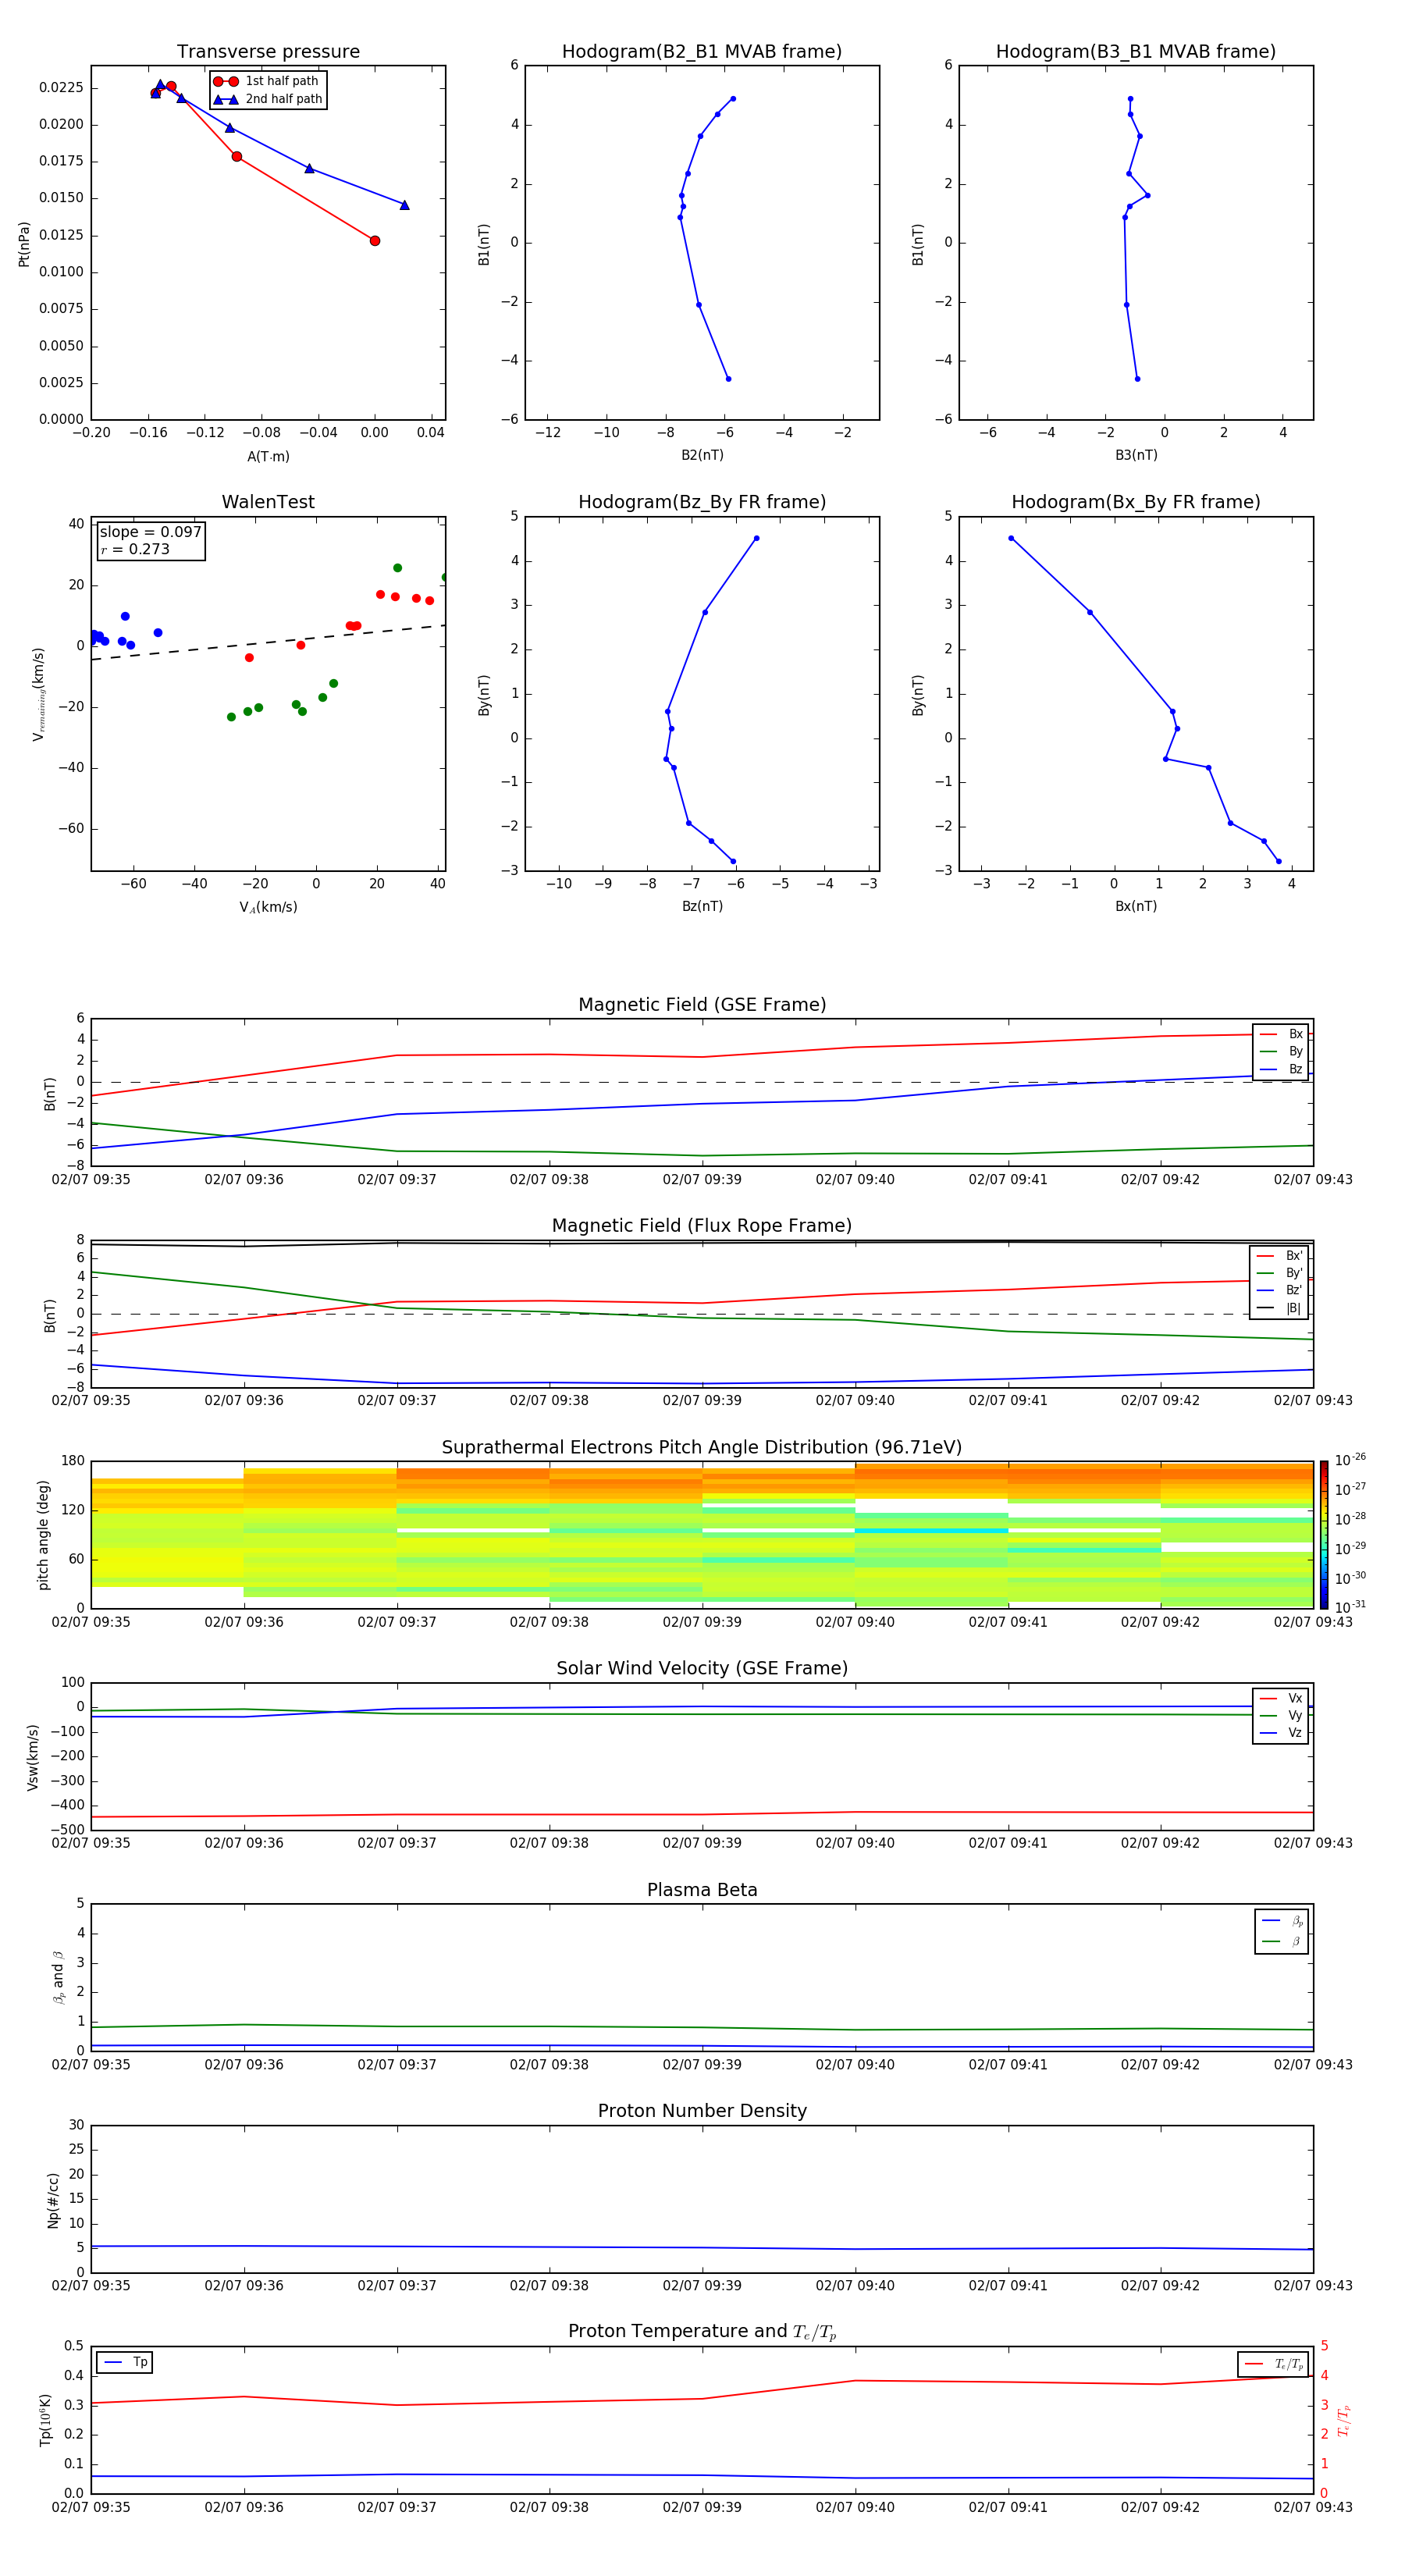The image size is (1405, 2576).
Task: Click the "VA(km/s)" x-axis label
Action: pyautogui.click(x=268, y=907)
